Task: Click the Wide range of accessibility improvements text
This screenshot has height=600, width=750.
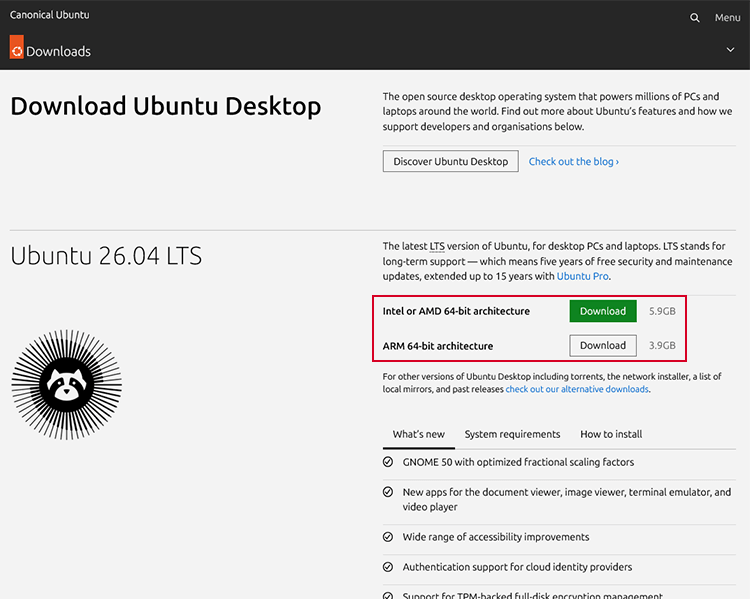Action: coord(496,537)
